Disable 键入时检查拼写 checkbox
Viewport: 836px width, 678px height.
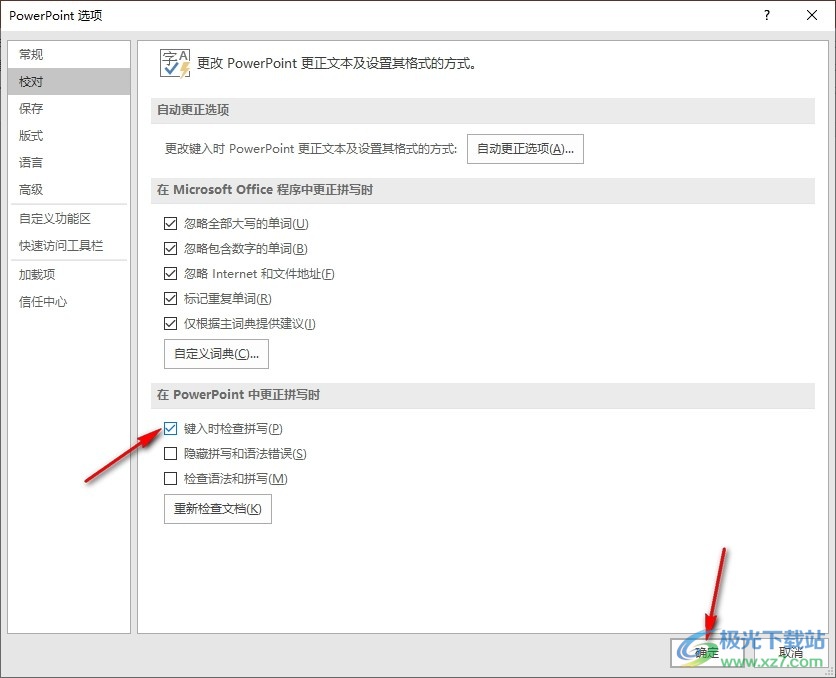point(170,429)
